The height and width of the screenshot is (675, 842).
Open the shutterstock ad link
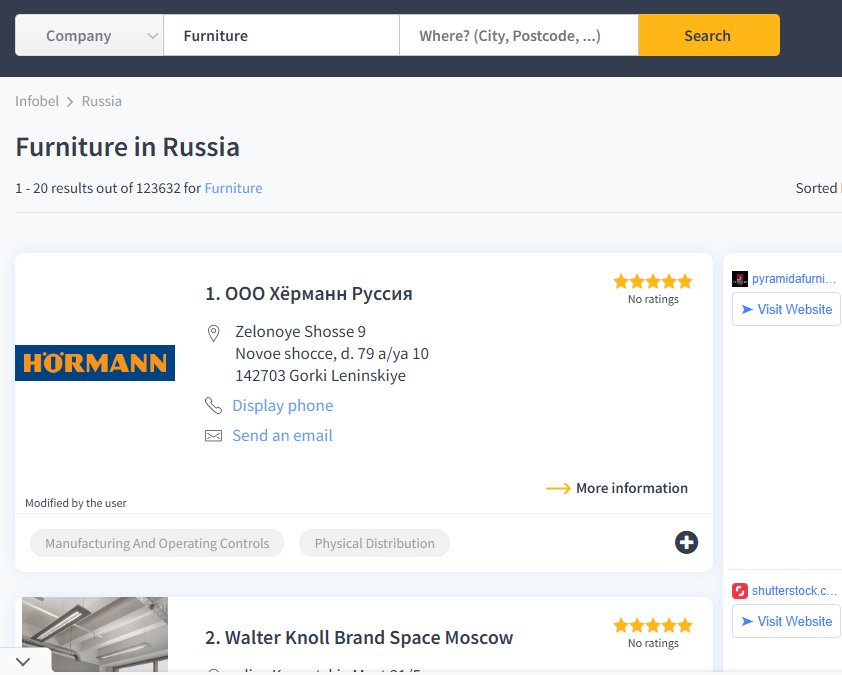pos(794,591)
